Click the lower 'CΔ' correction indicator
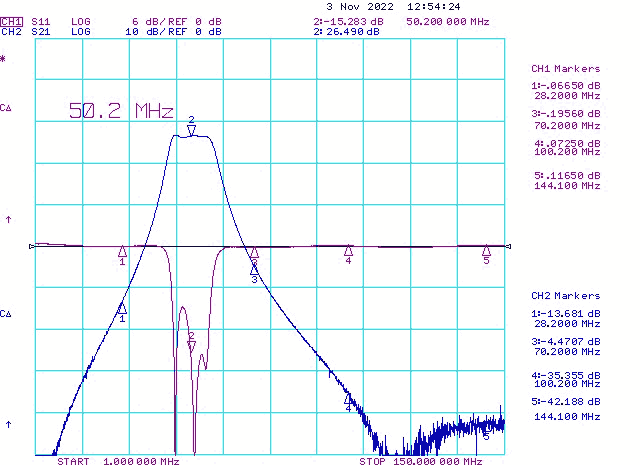The image size is (640, 465). click(6, 314)
